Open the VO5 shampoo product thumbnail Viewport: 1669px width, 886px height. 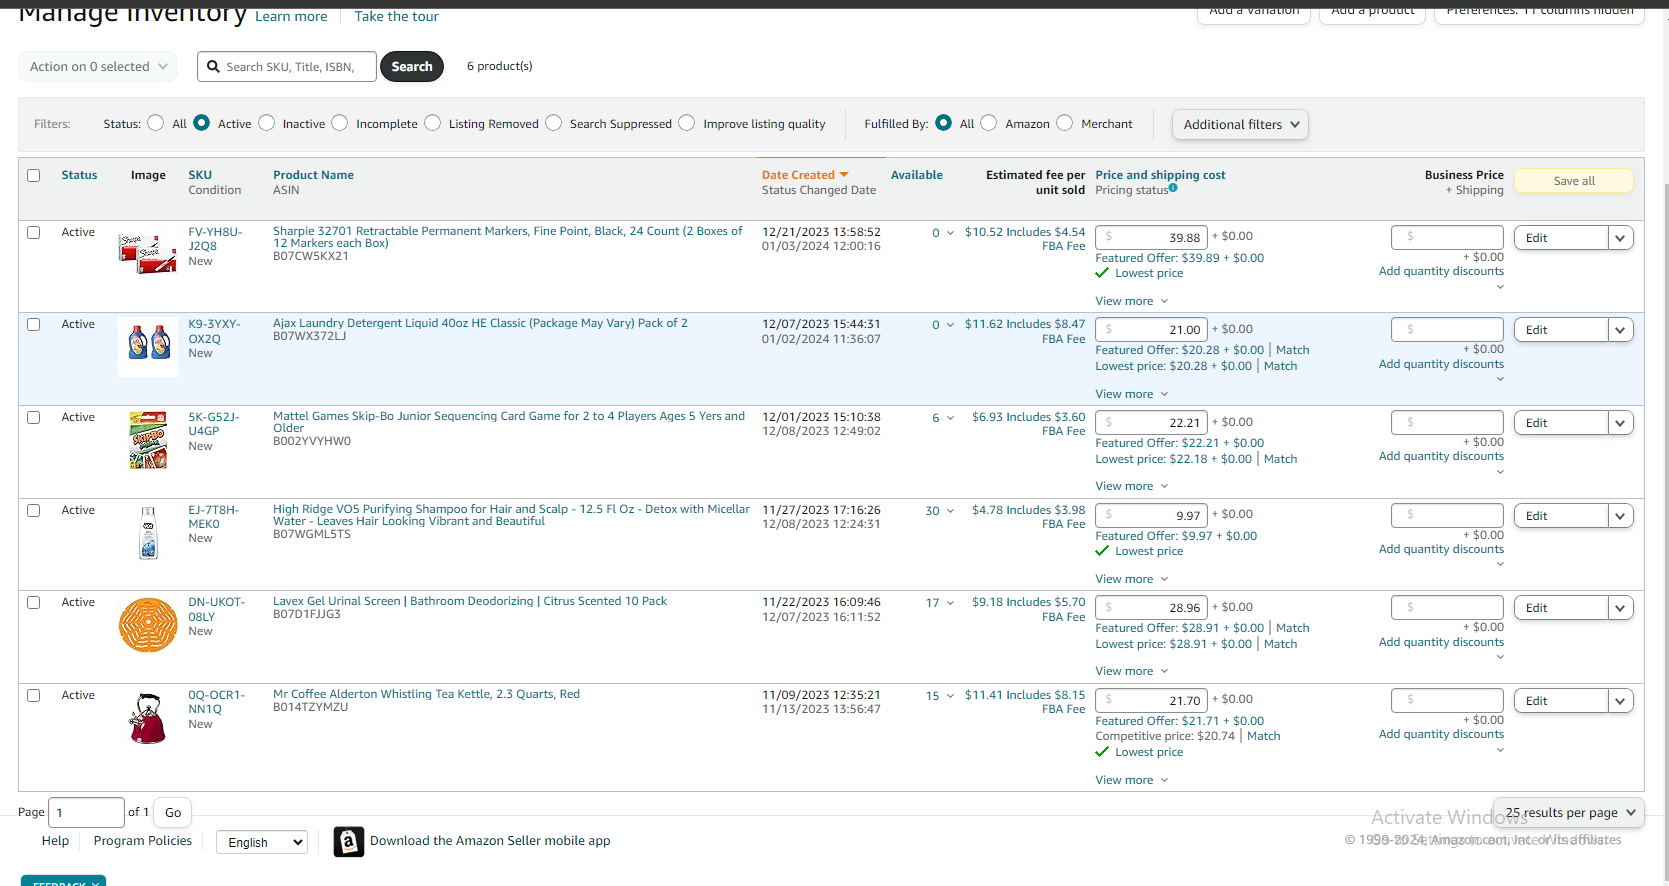pyautogui.click(x=148, y=532)
